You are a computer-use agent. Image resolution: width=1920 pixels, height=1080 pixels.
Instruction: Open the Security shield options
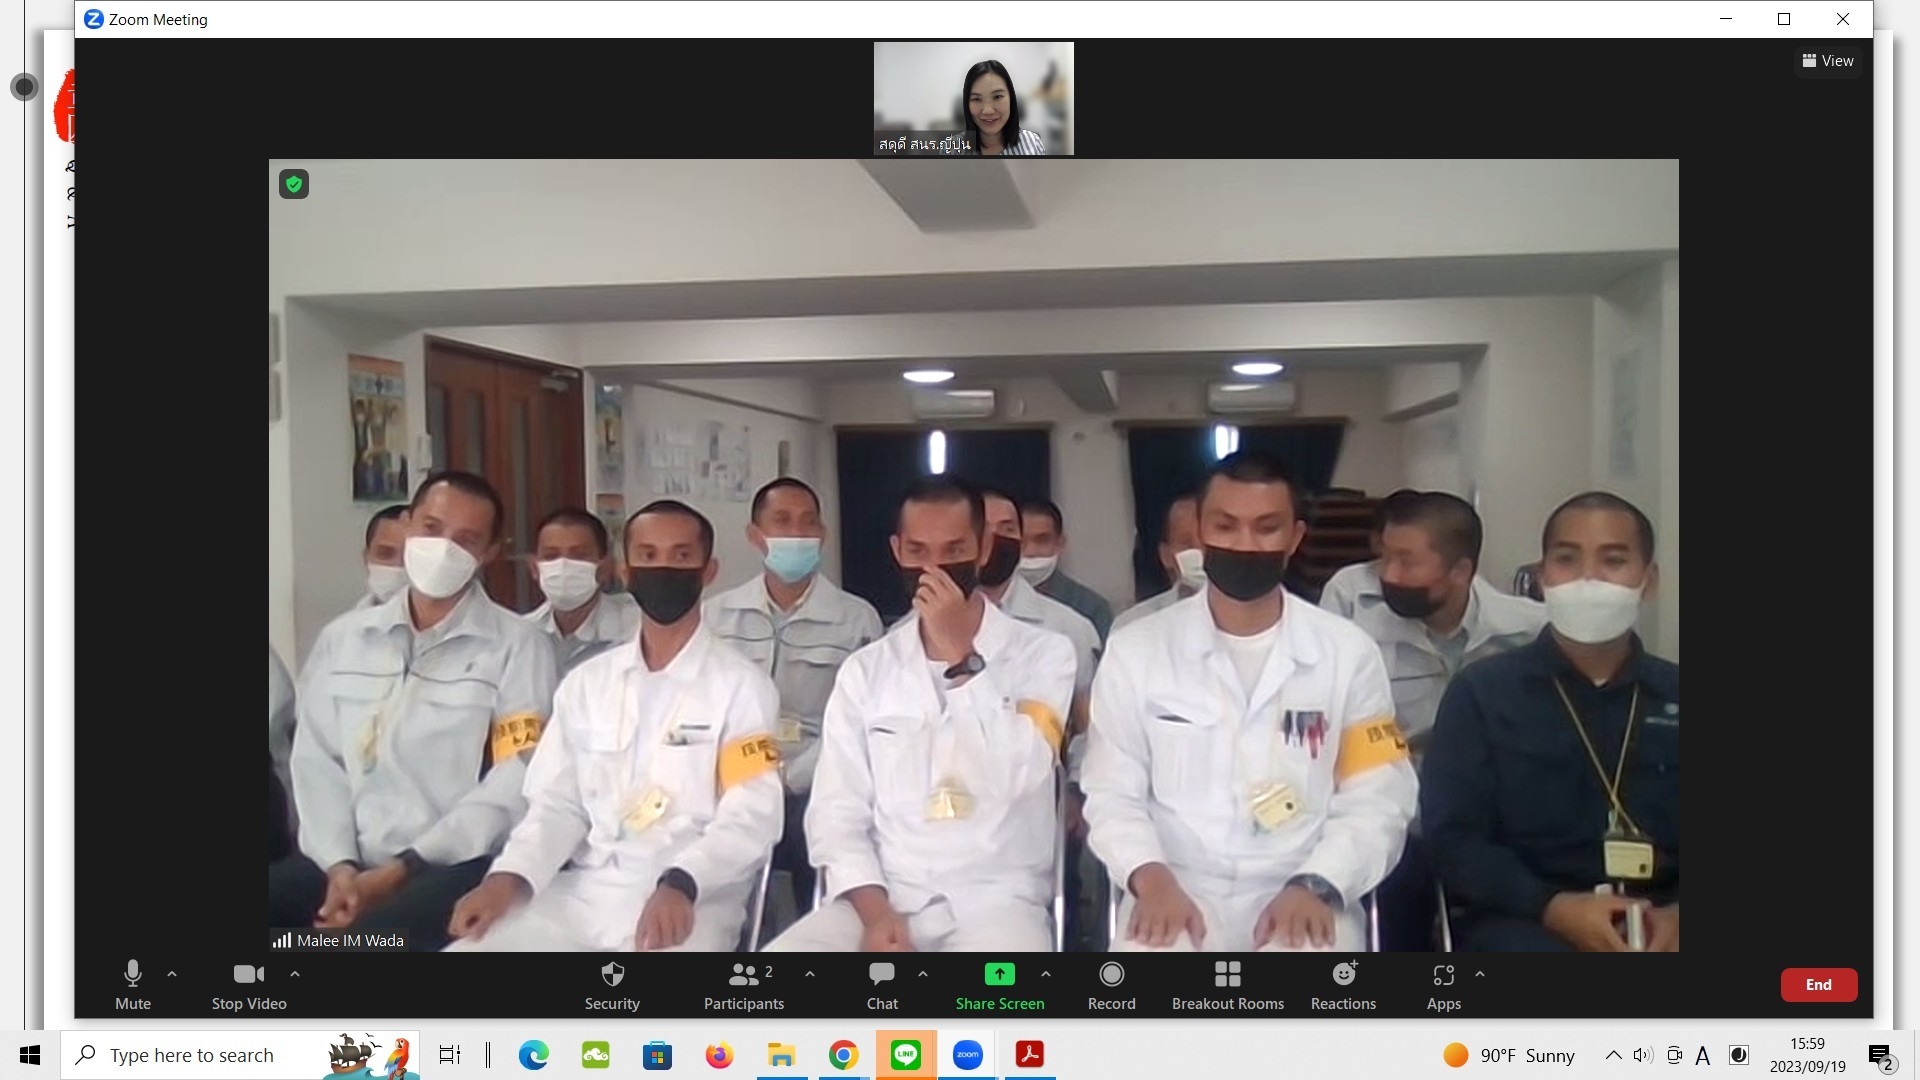[612, 985]
